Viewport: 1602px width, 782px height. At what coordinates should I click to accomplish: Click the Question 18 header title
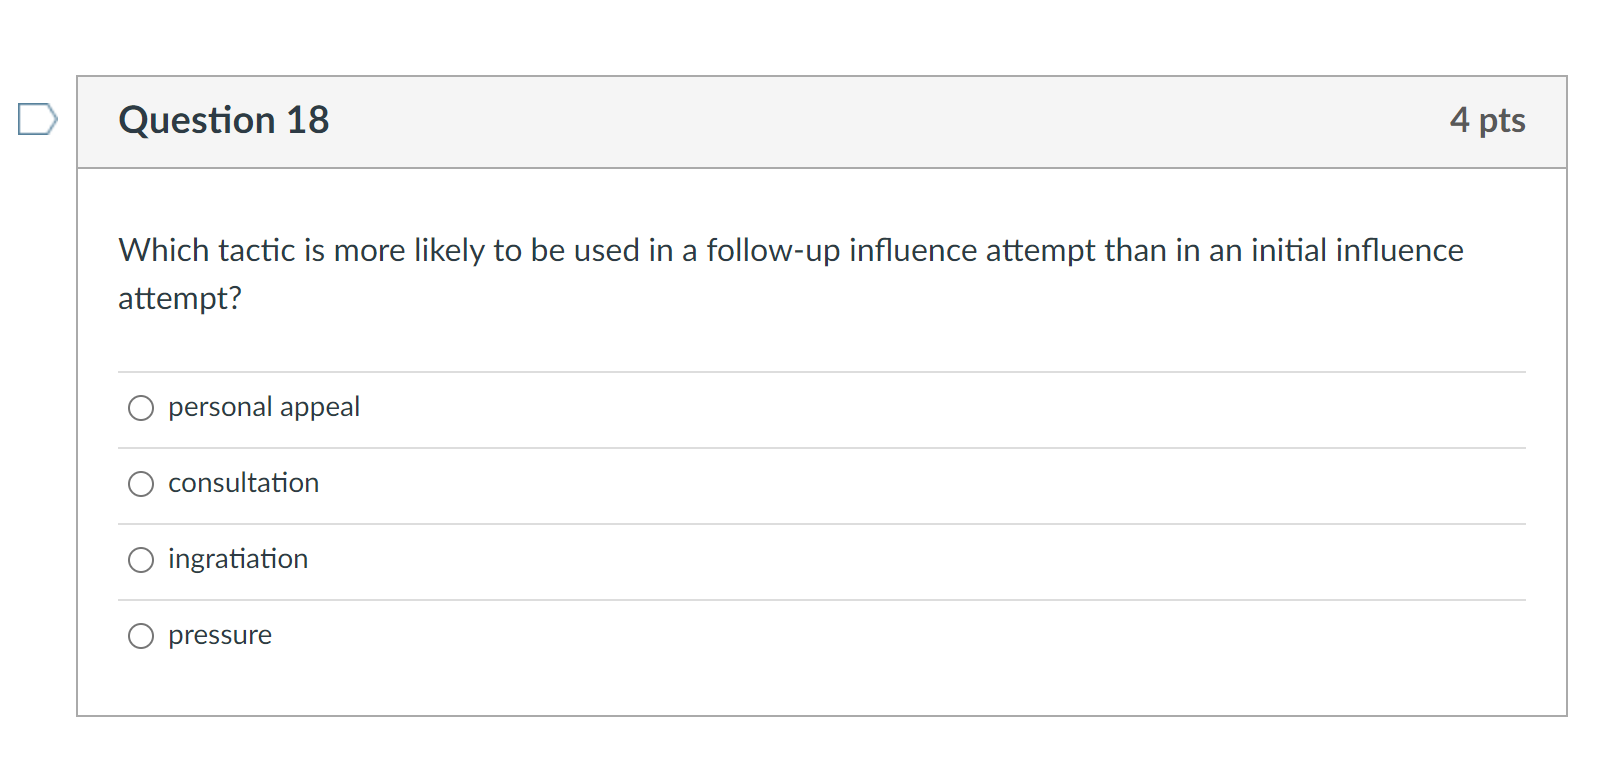(x=223, y=120)
